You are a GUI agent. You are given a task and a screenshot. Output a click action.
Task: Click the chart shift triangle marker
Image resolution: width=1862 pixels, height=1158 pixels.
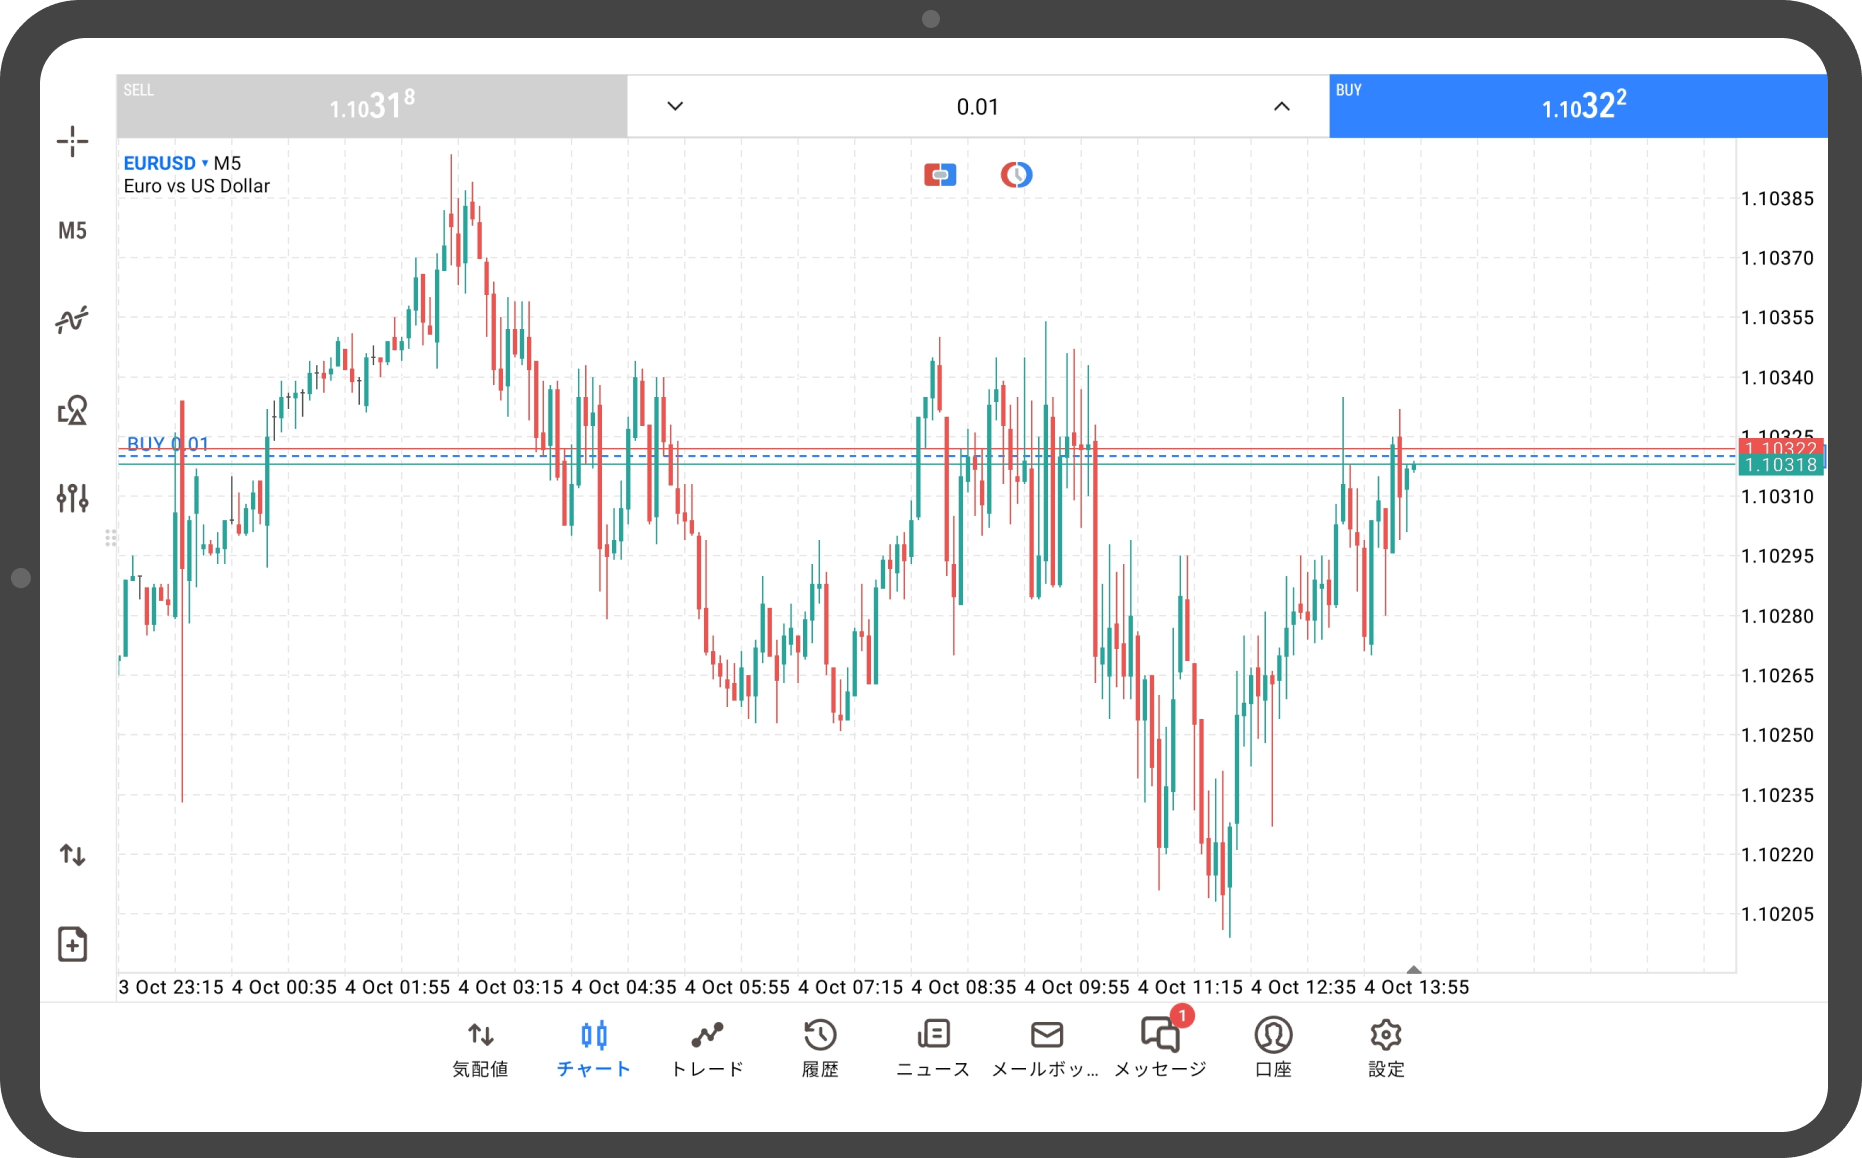[1414, 969]
